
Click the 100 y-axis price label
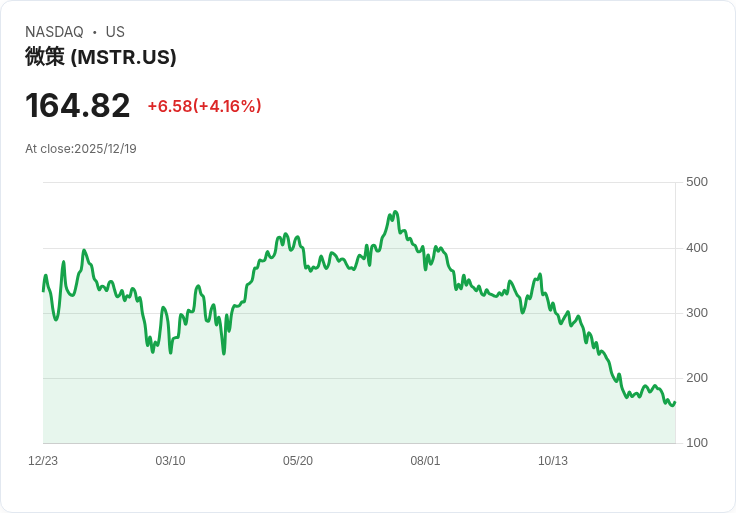tap(697, 443)
